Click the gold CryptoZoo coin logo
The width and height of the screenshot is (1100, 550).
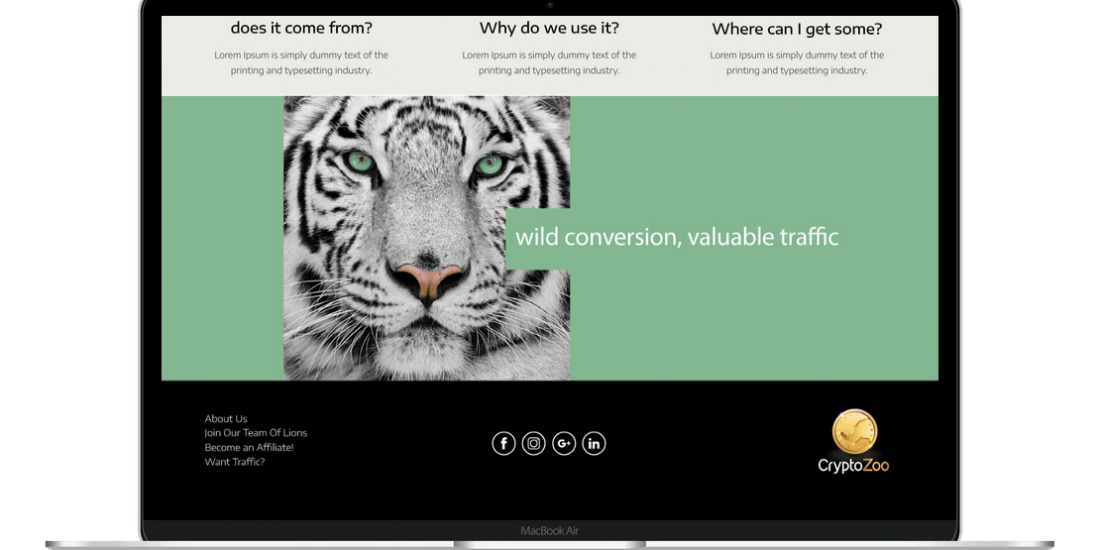tap(854, 431)
